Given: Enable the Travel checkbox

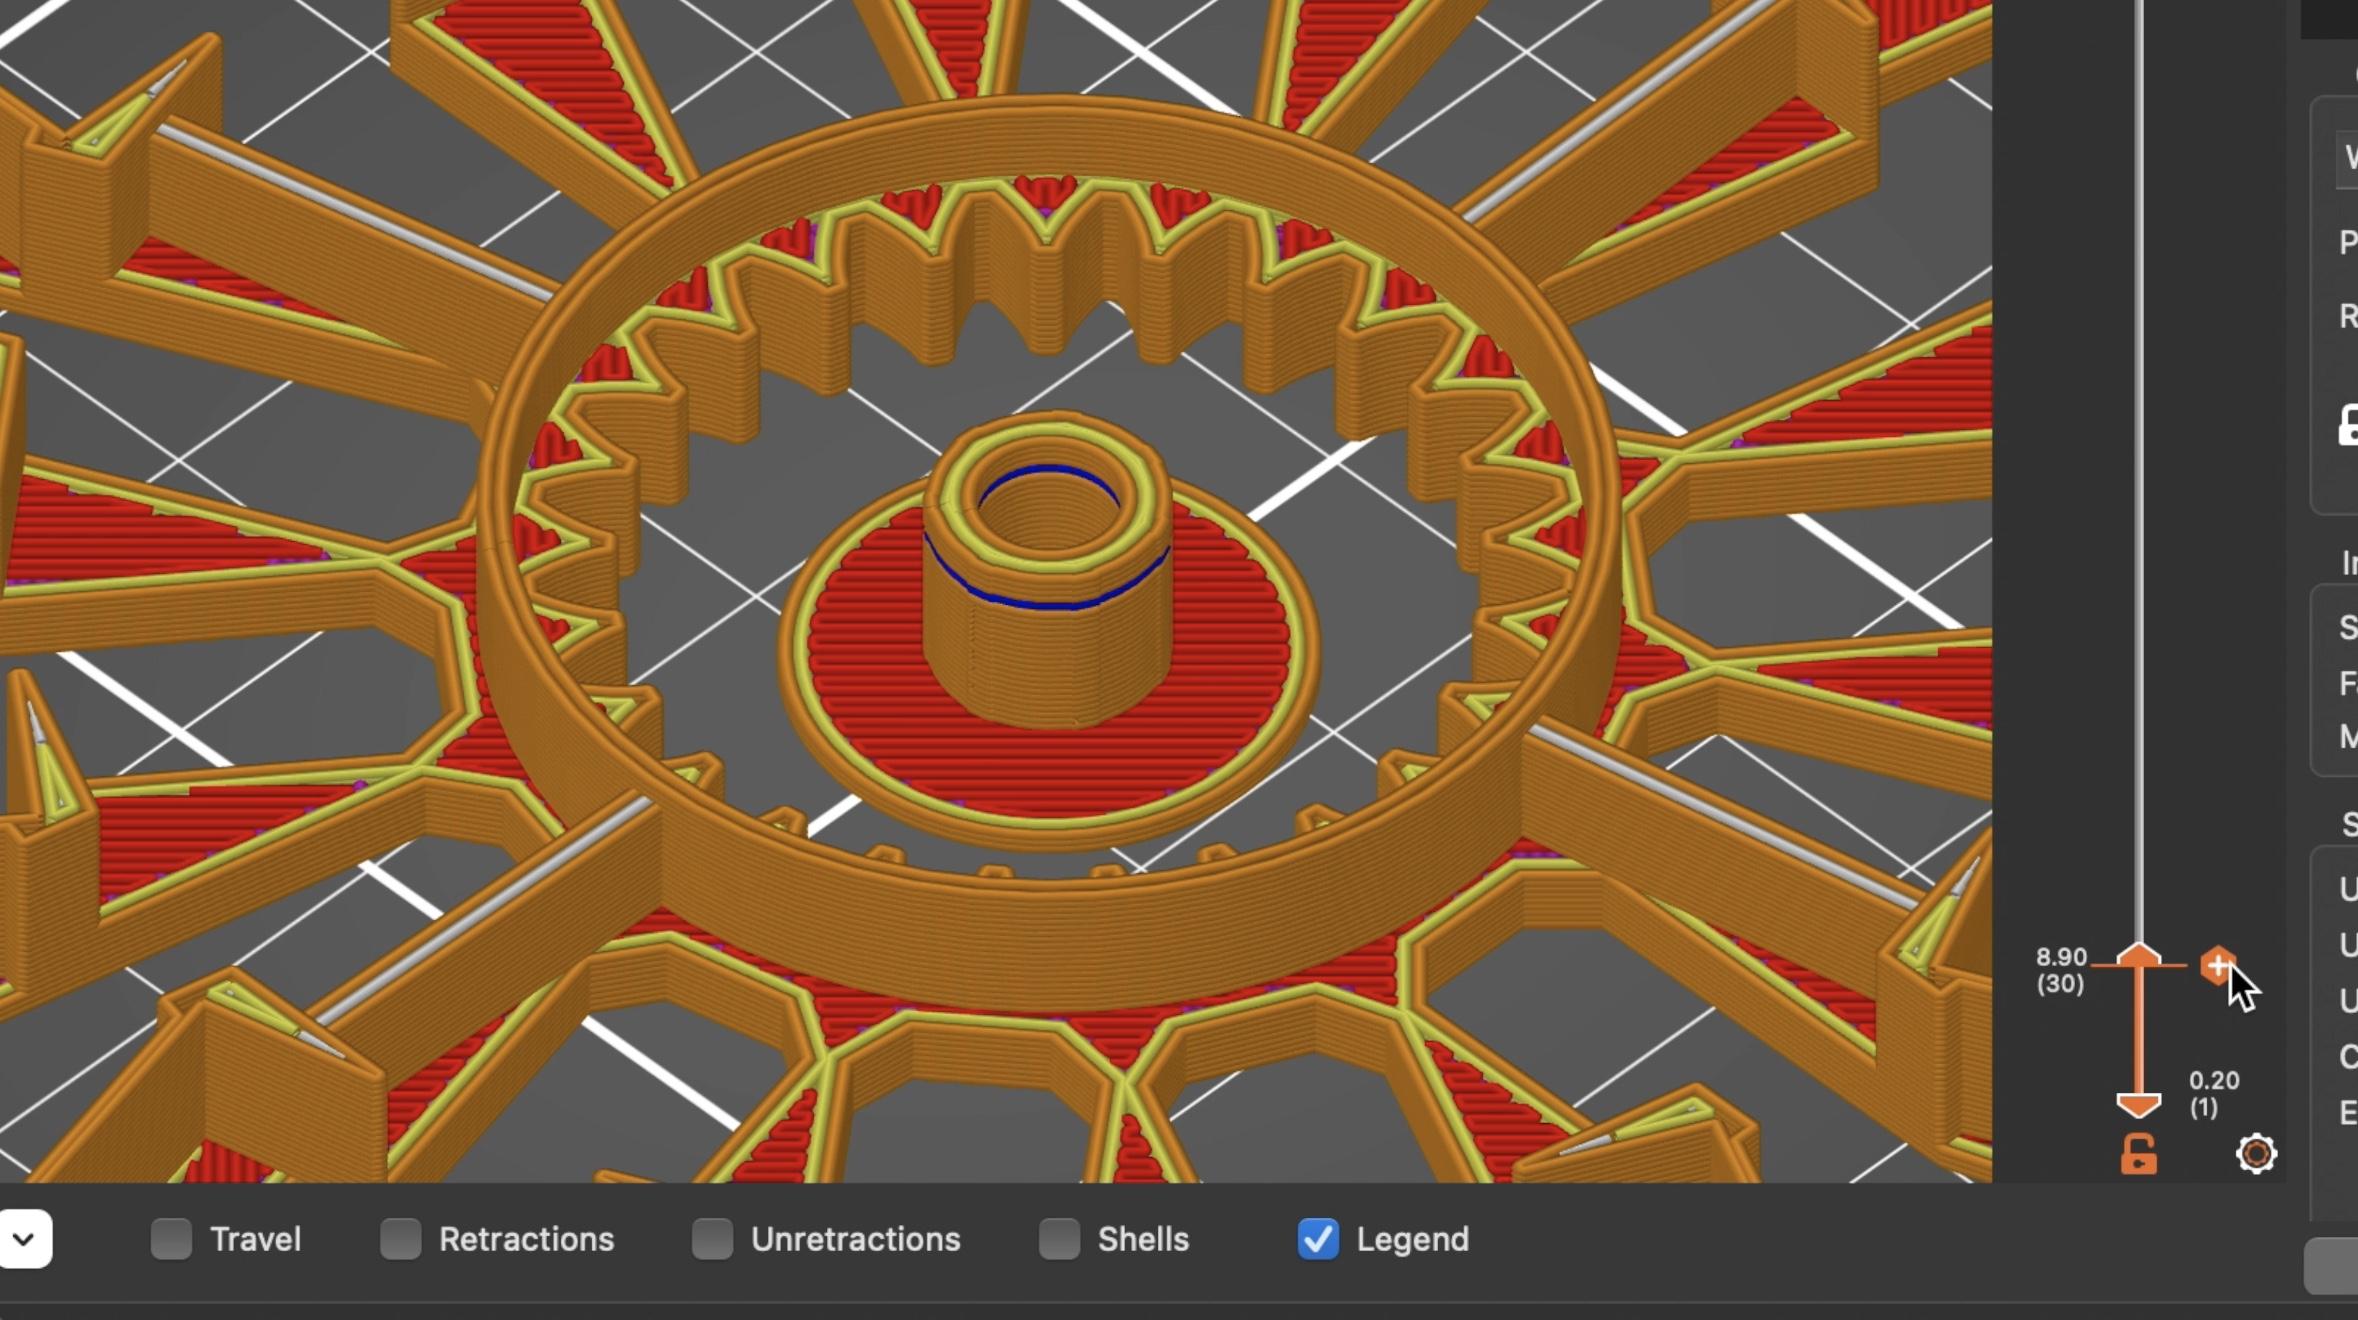Looking at the screenshot, I should click(171, 1239).
